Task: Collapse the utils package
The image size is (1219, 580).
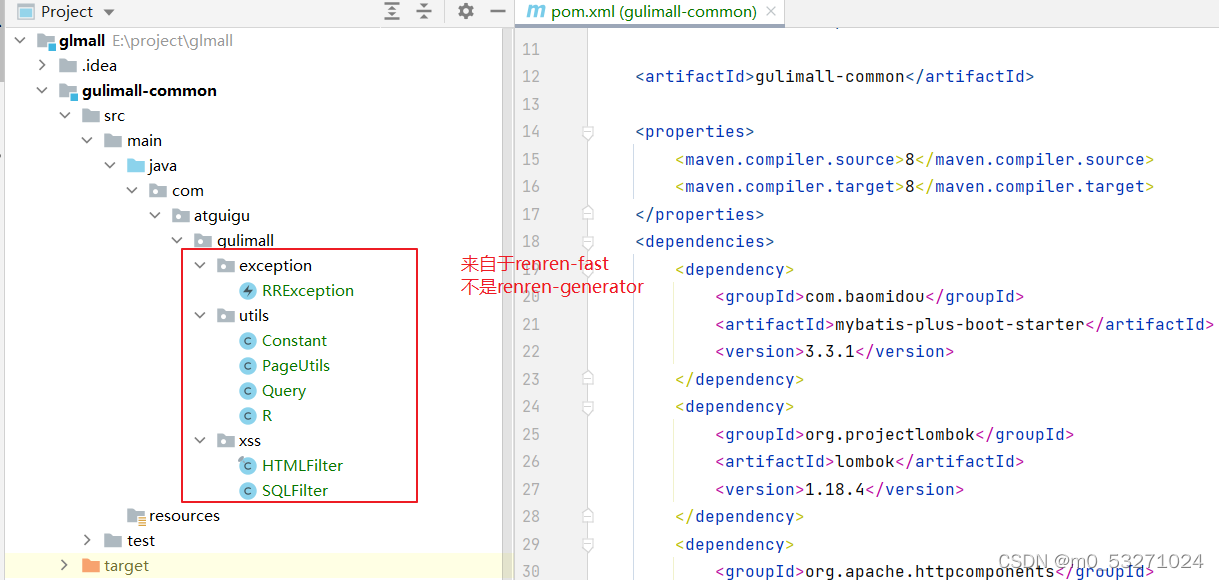Action: point(200,316)
